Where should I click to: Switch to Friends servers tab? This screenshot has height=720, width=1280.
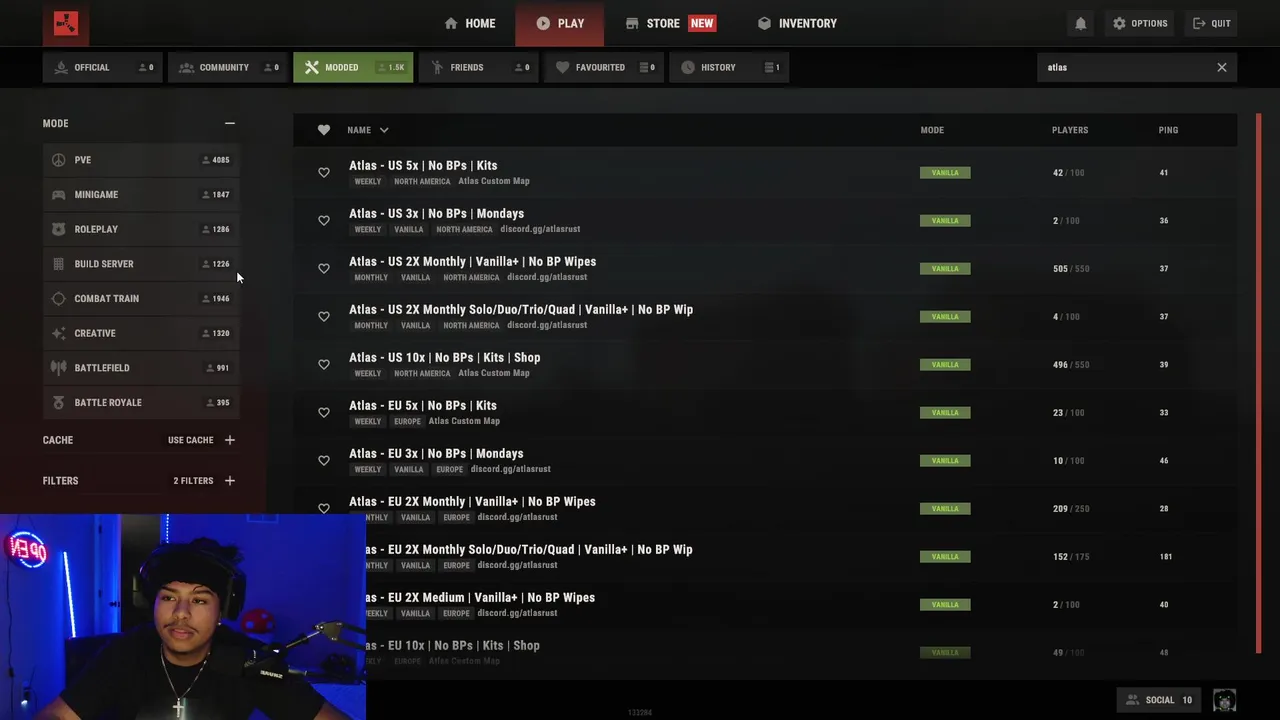[x=479, y=67]
